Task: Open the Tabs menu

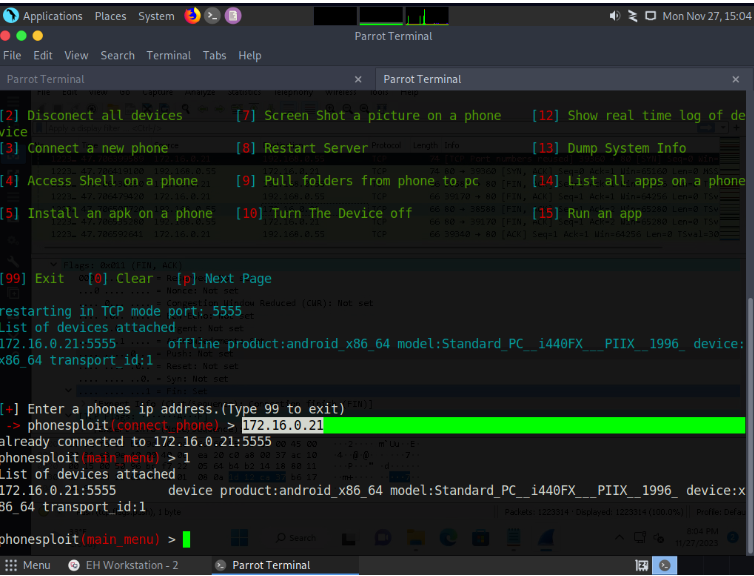Action: point(214,55)
